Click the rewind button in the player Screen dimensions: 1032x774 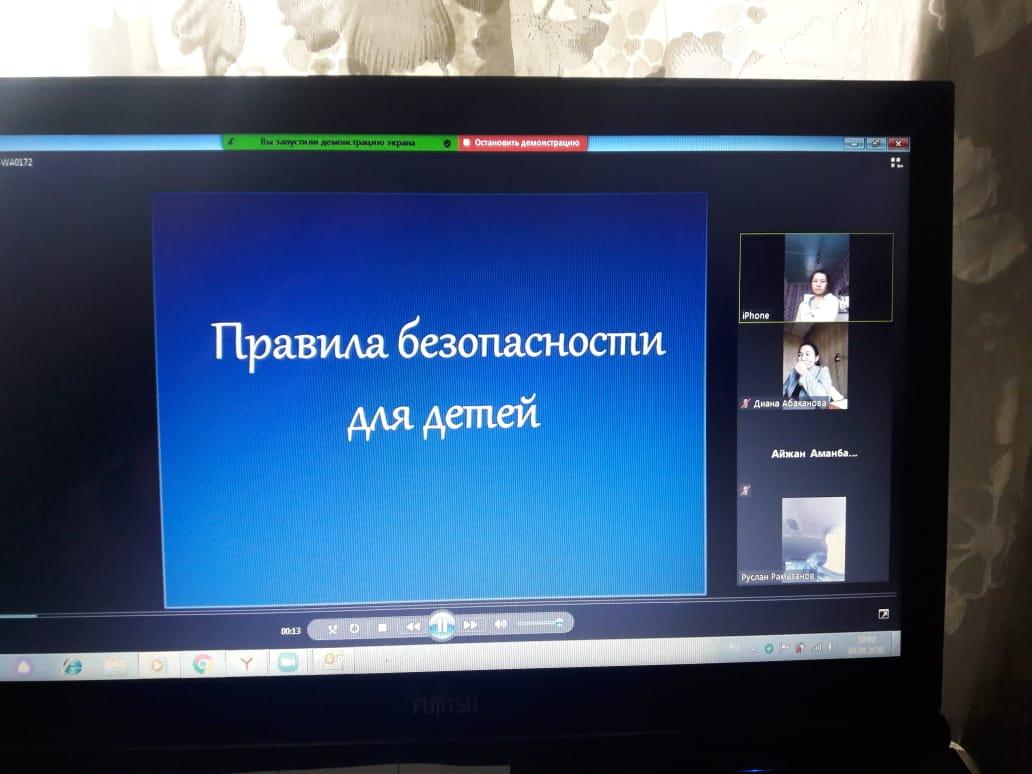tap(412, 627)
